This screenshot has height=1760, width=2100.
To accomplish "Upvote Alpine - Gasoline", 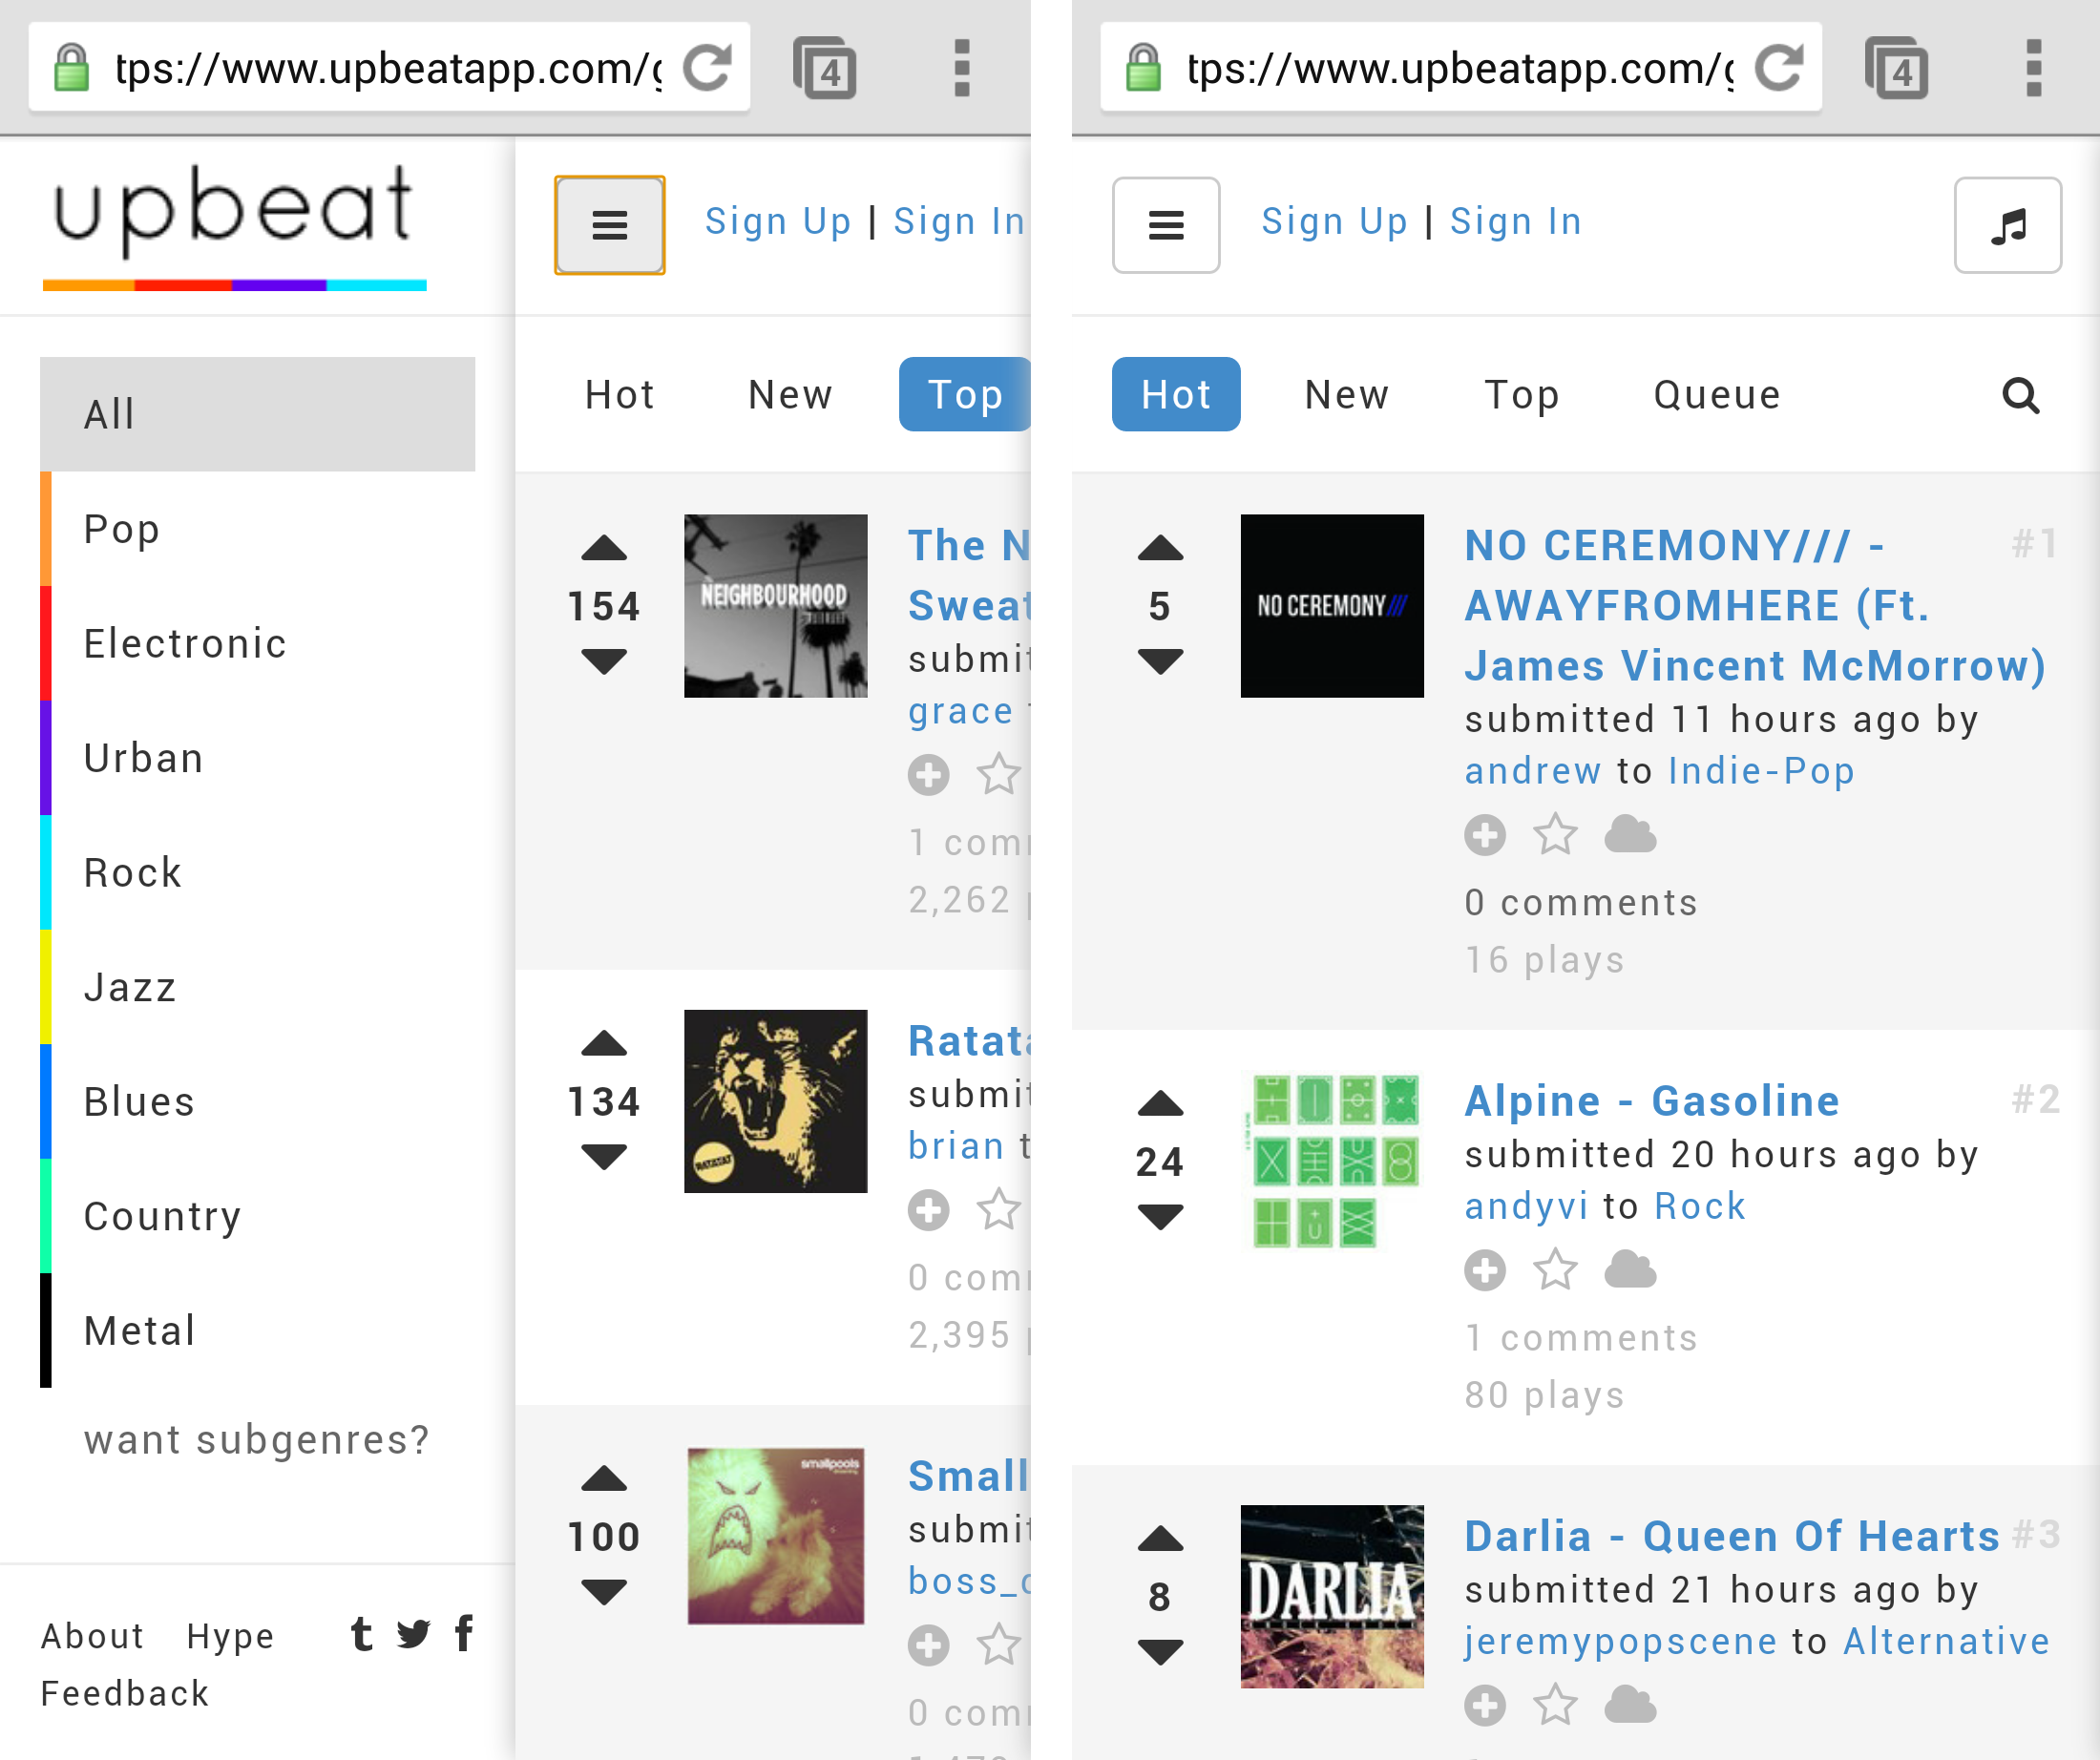I will 1160,1103.
